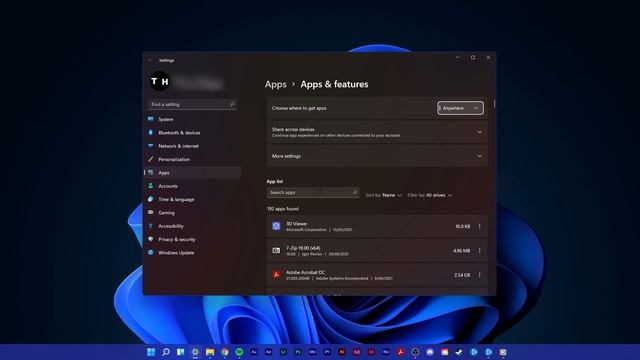640x360 pixels.
Task: Click the 4.96 MB size value
Action: 461,251
